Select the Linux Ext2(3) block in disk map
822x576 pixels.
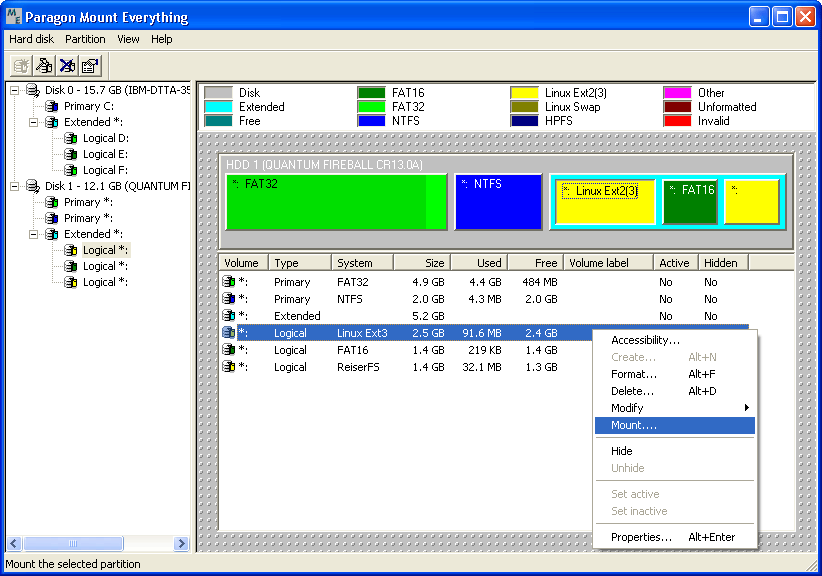point(605,202)
